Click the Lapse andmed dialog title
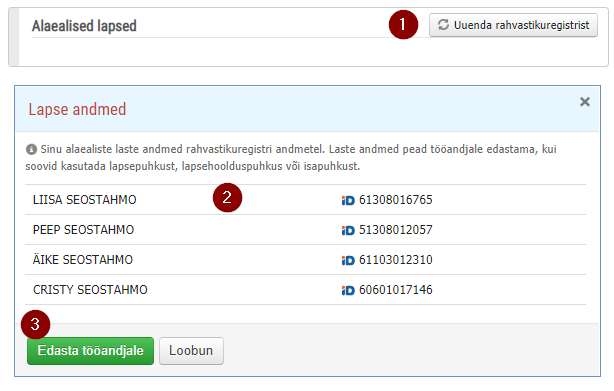Screen dimensions: 614x391 (x=77, y=109)
